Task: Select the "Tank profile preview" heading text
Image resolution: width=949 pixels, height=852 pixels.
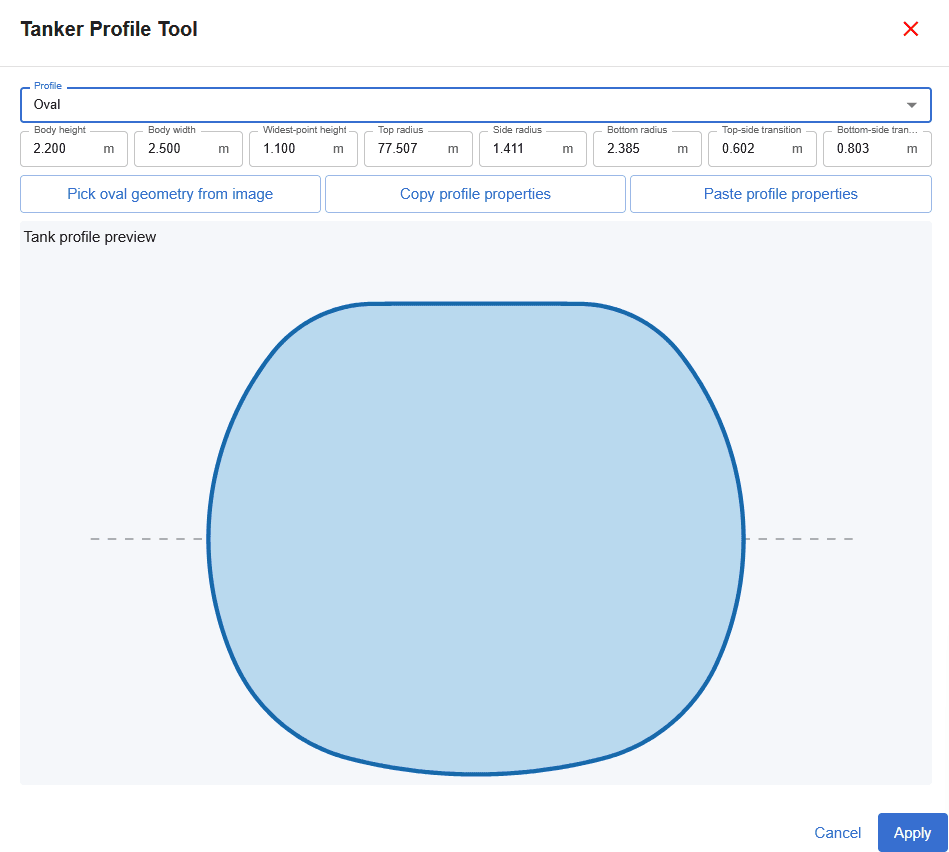Action: pos(90,237)
